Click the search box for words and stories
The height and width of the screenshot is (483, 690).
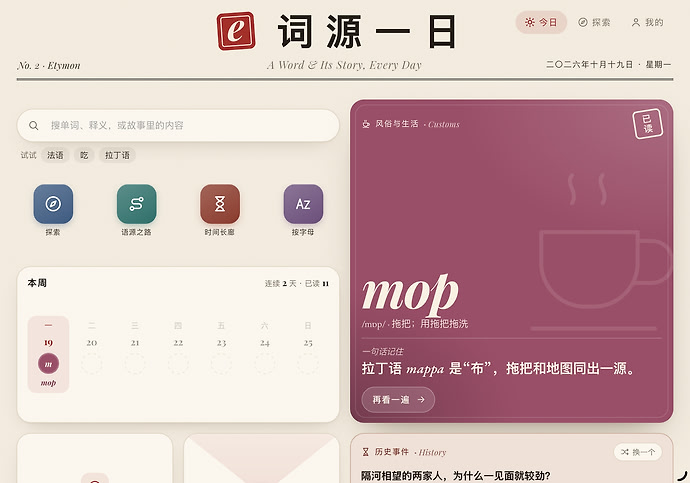pos(178,125)
